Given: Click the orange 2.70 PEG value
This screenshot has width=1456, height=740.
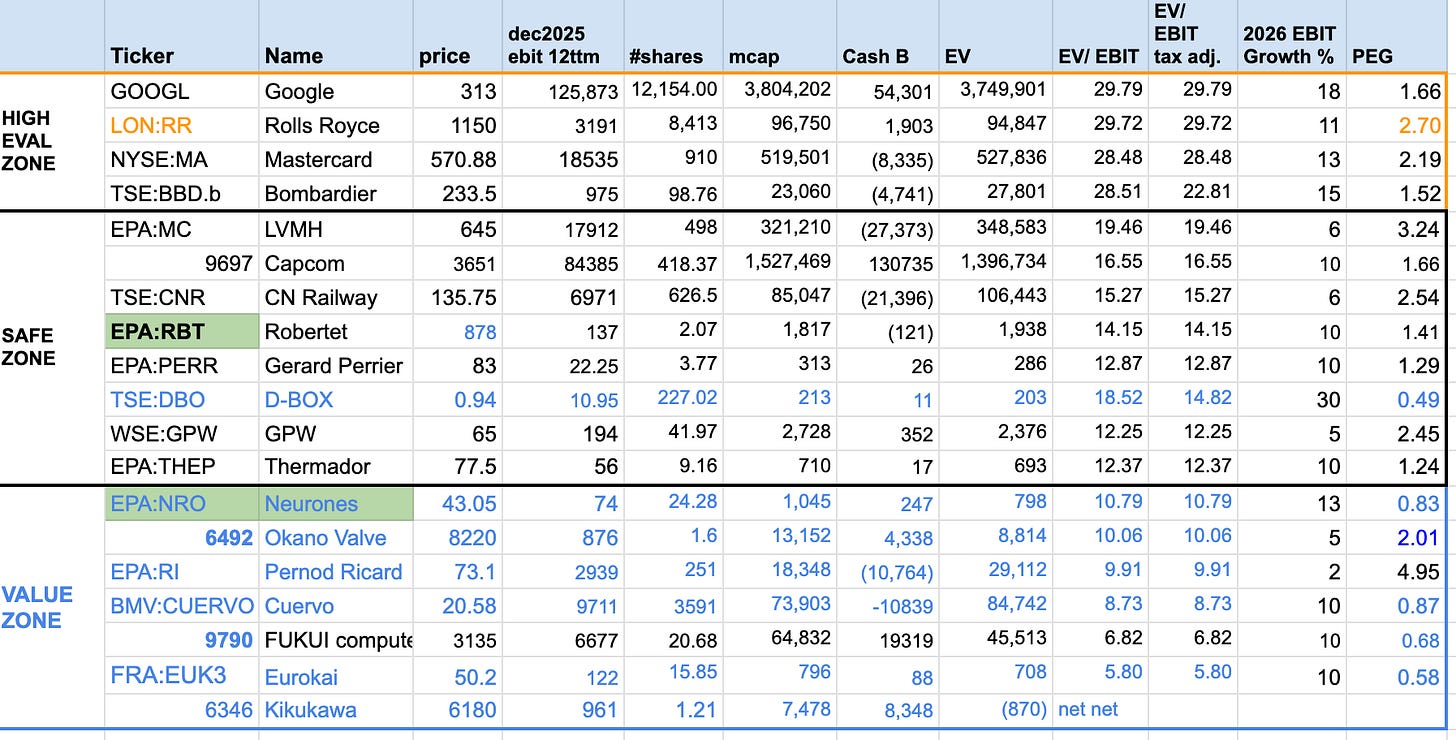Looking at the screenshot, I should [1420, 126].
